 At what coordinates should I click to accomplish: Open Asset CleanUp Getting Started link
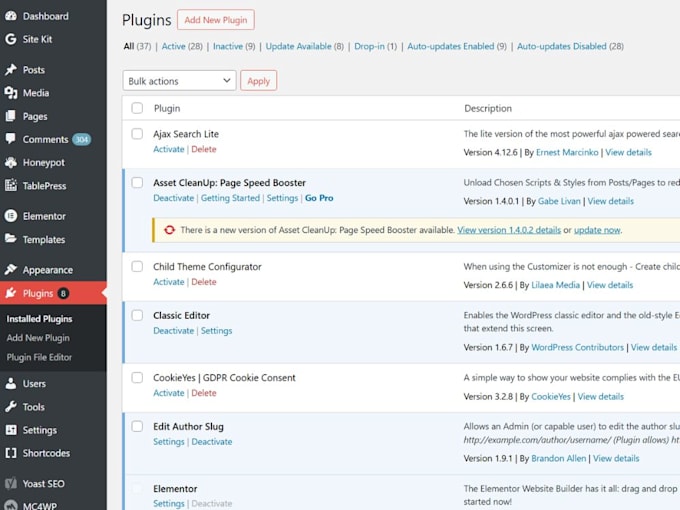[x=230, y=198]
